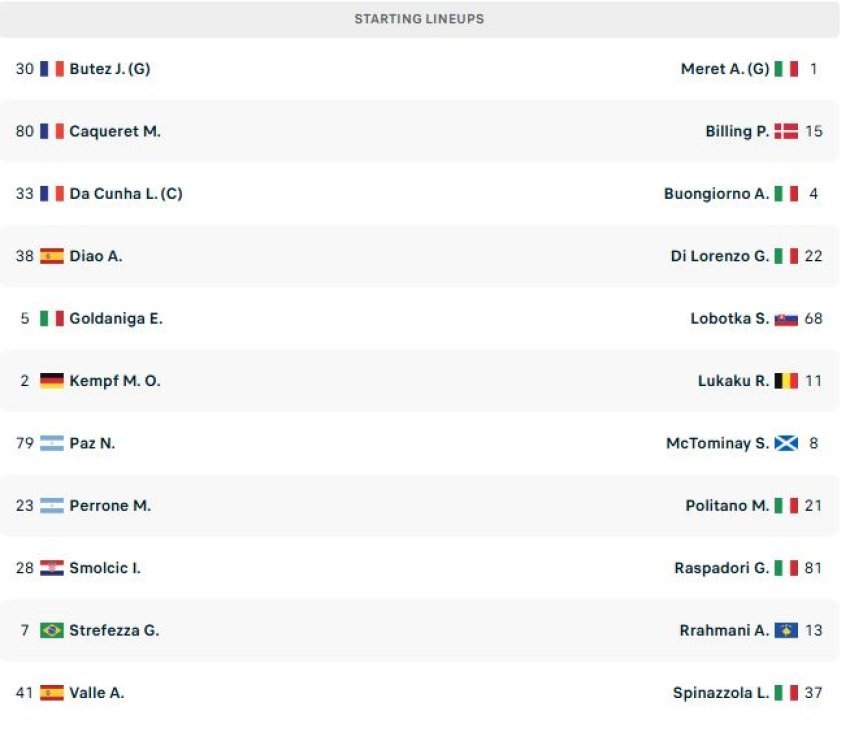Open player Da Cunha L. (C)
Screen dimensions: 850x737
[x=126, y=193]
